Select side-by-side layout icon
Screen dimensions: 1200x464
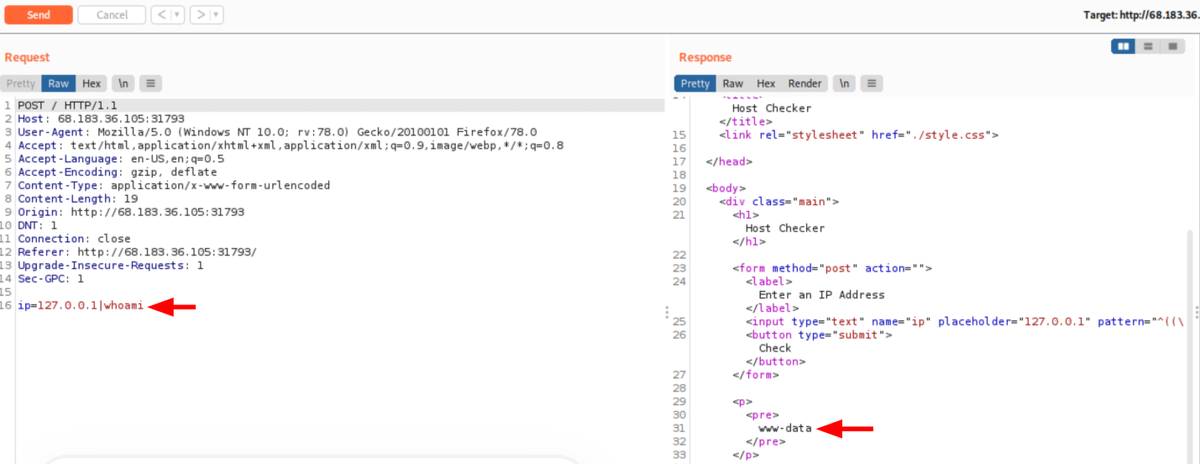point(1124,46)
